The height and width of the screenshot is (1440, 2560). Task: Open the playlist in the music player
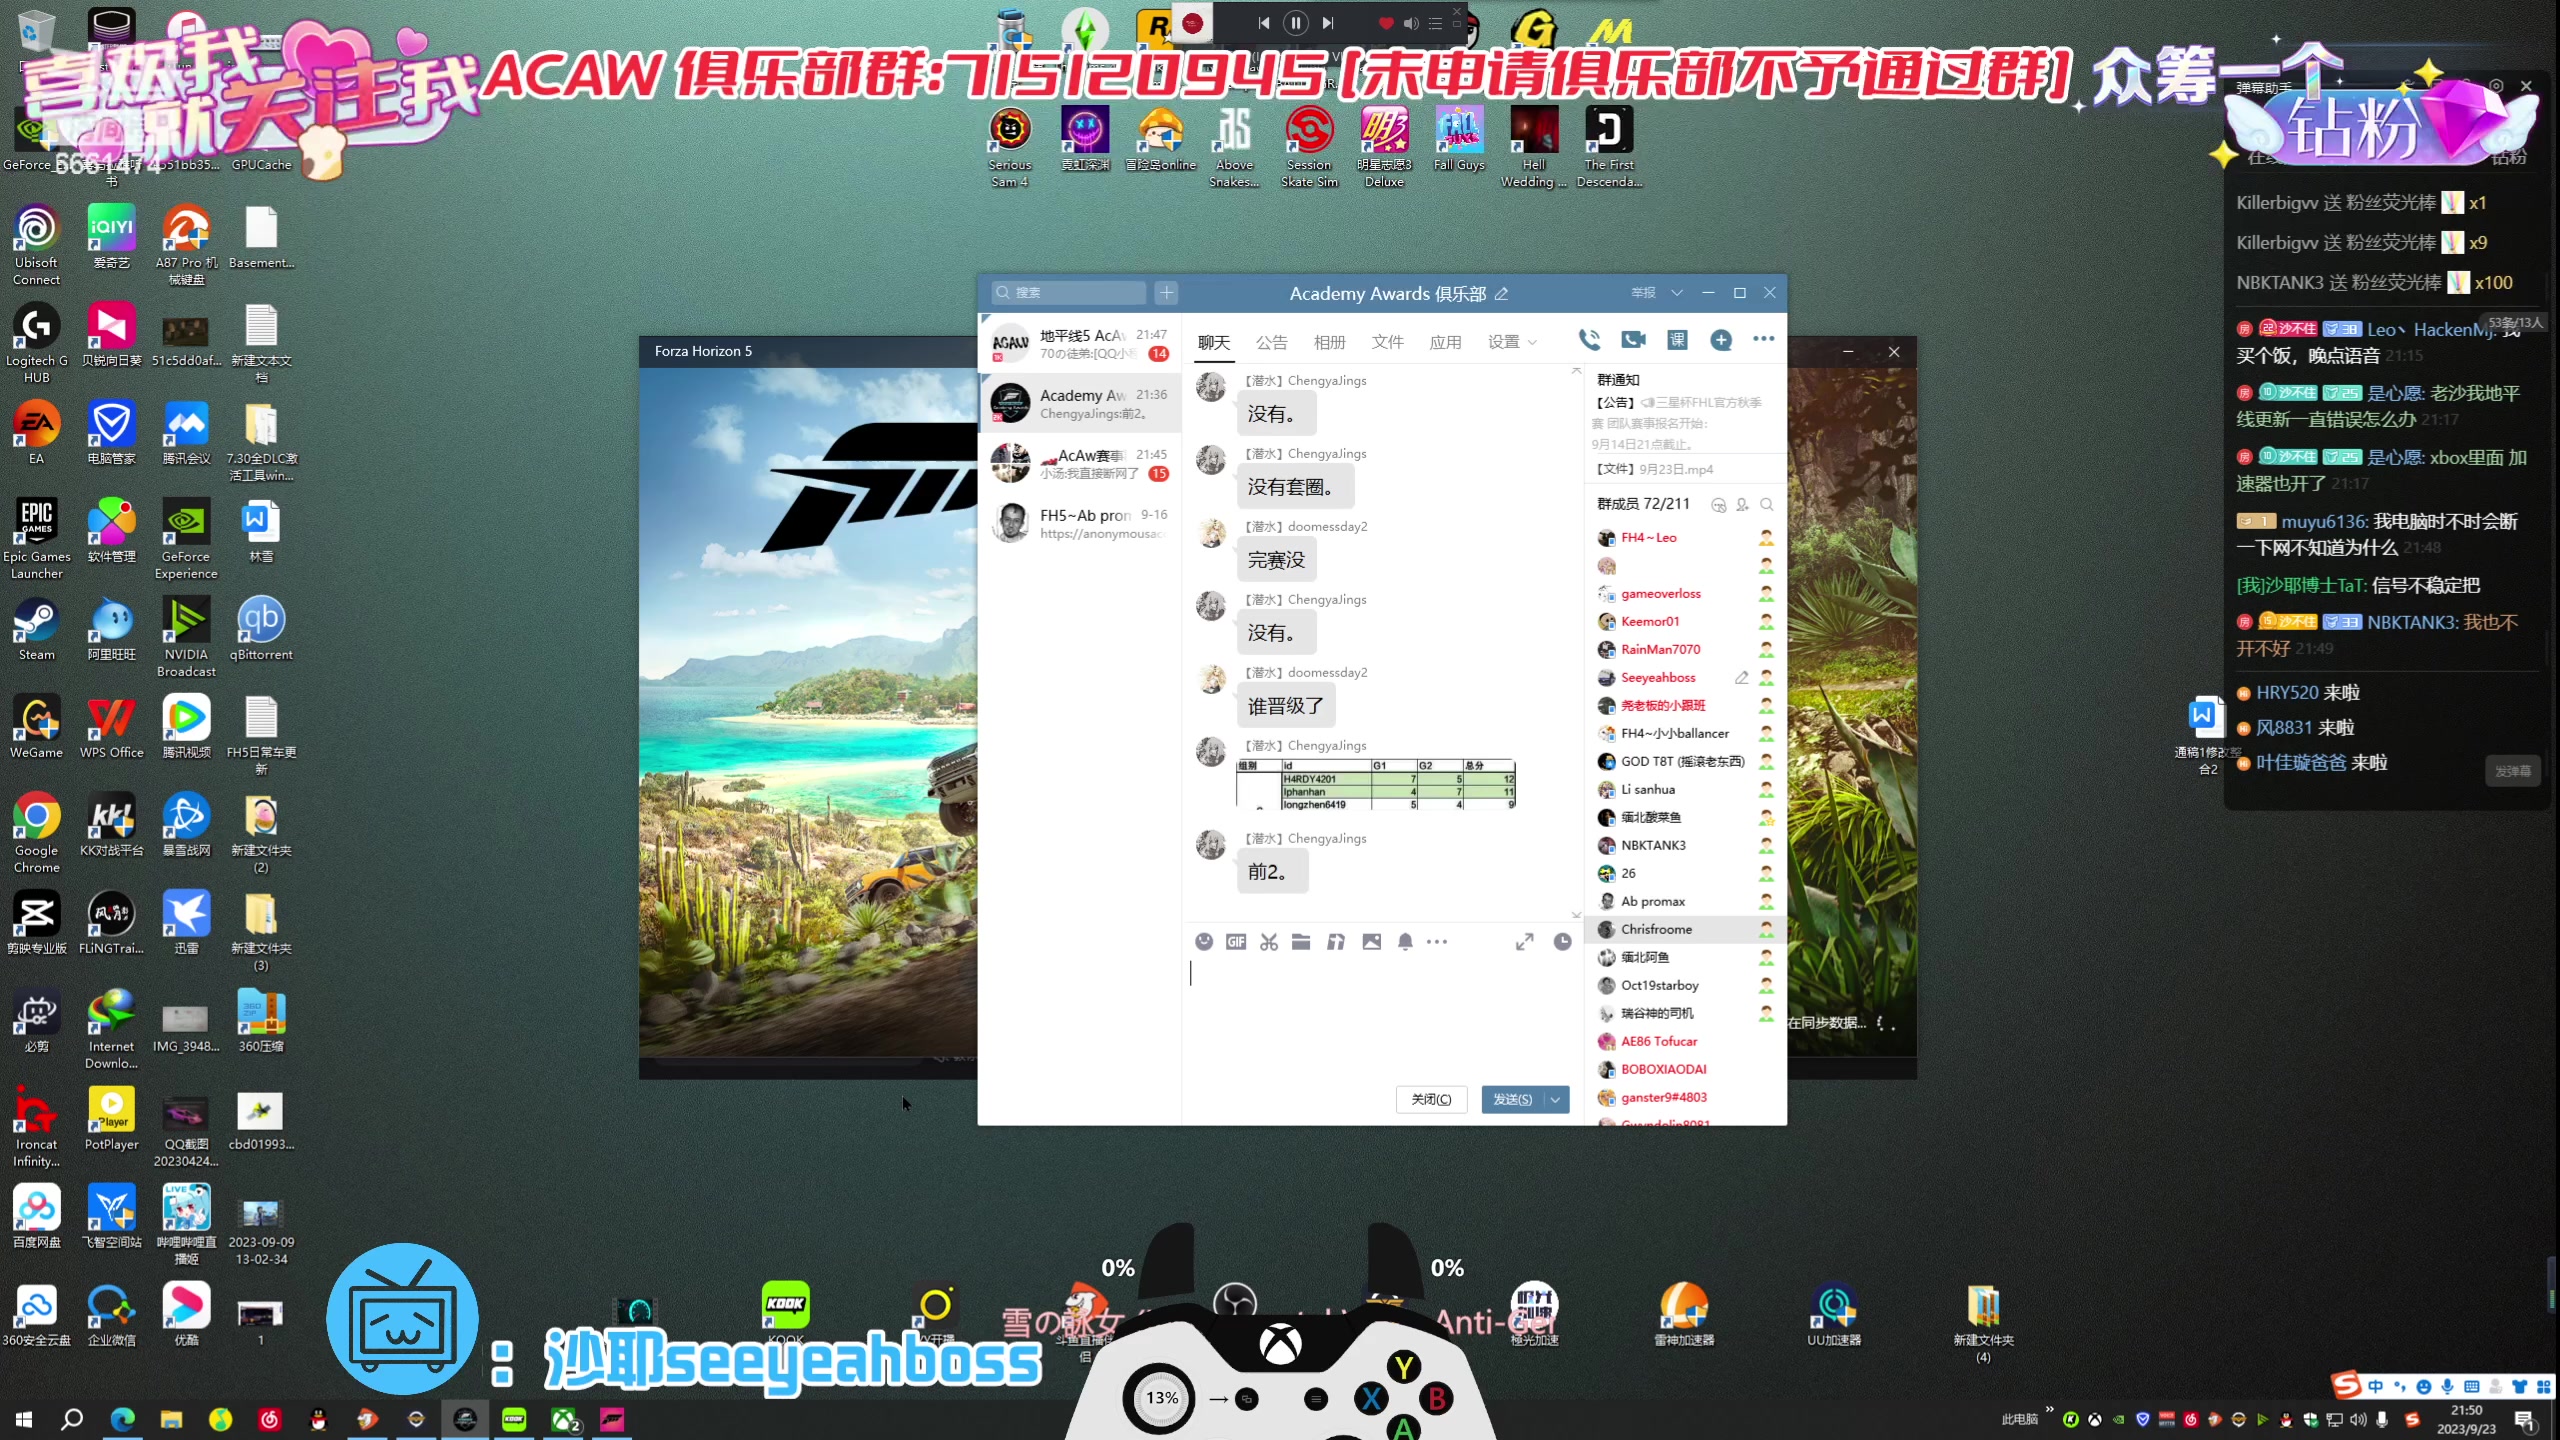tap(1436, 23)
